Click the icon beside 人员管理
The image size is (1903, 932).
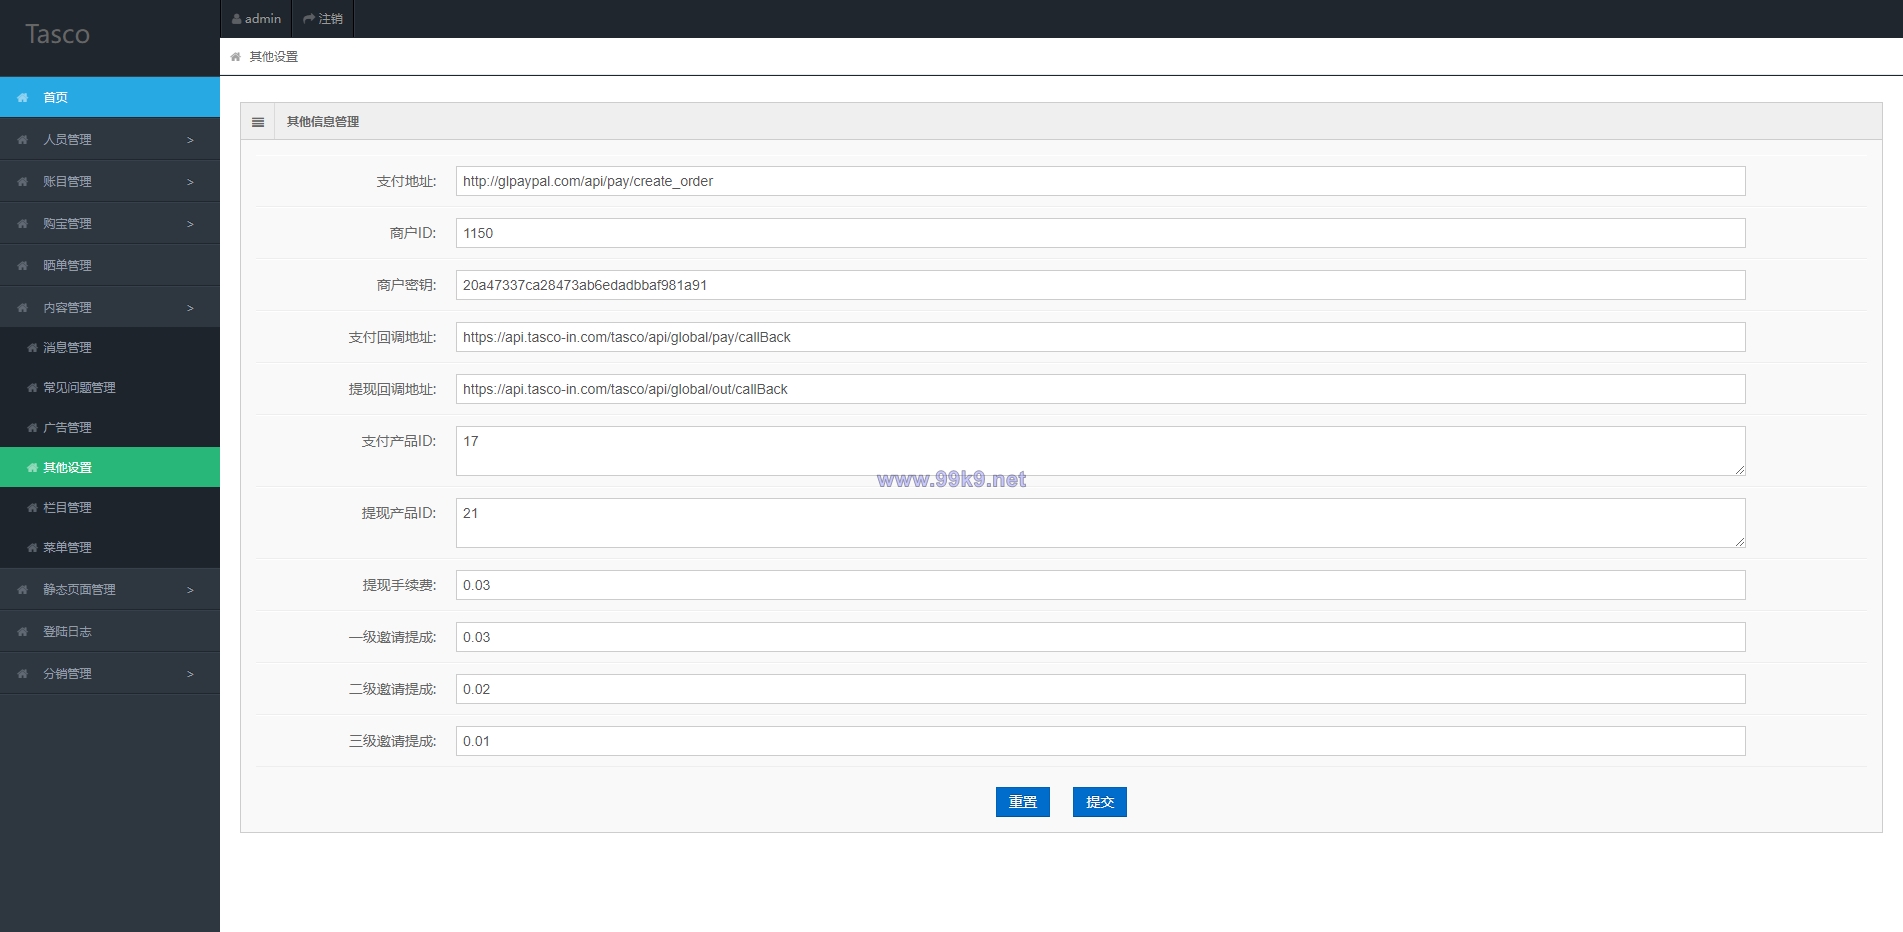coord(22,140)
